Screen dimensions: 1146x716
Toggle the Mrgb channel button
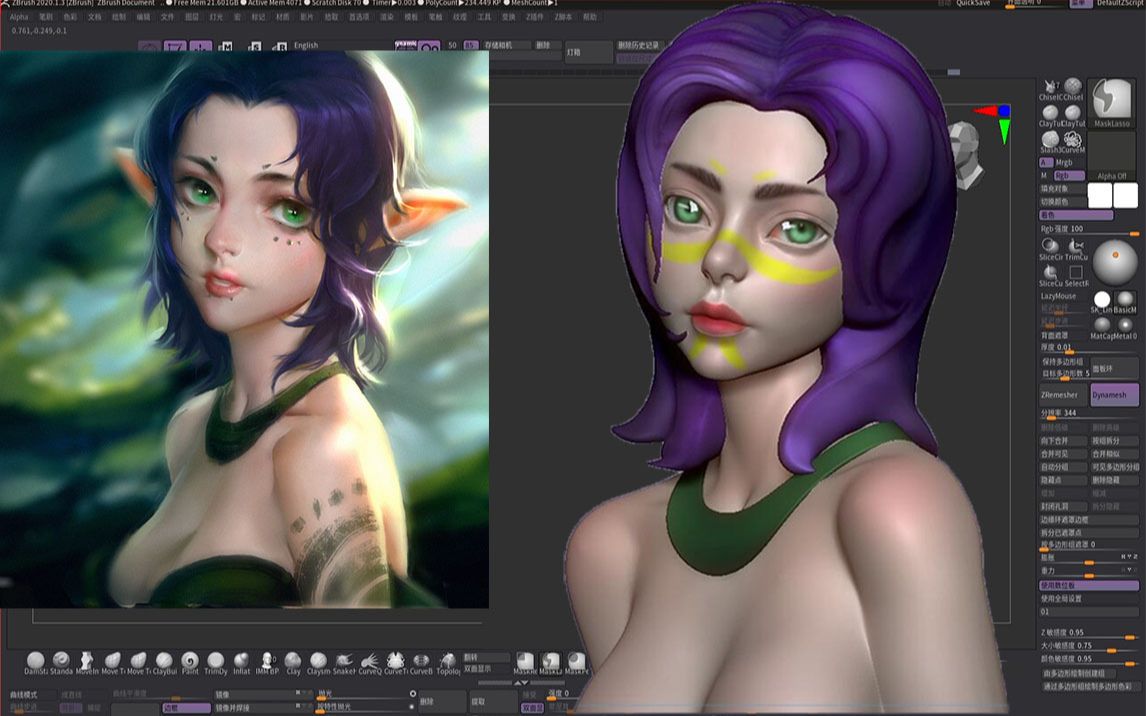coord(1064,162)
